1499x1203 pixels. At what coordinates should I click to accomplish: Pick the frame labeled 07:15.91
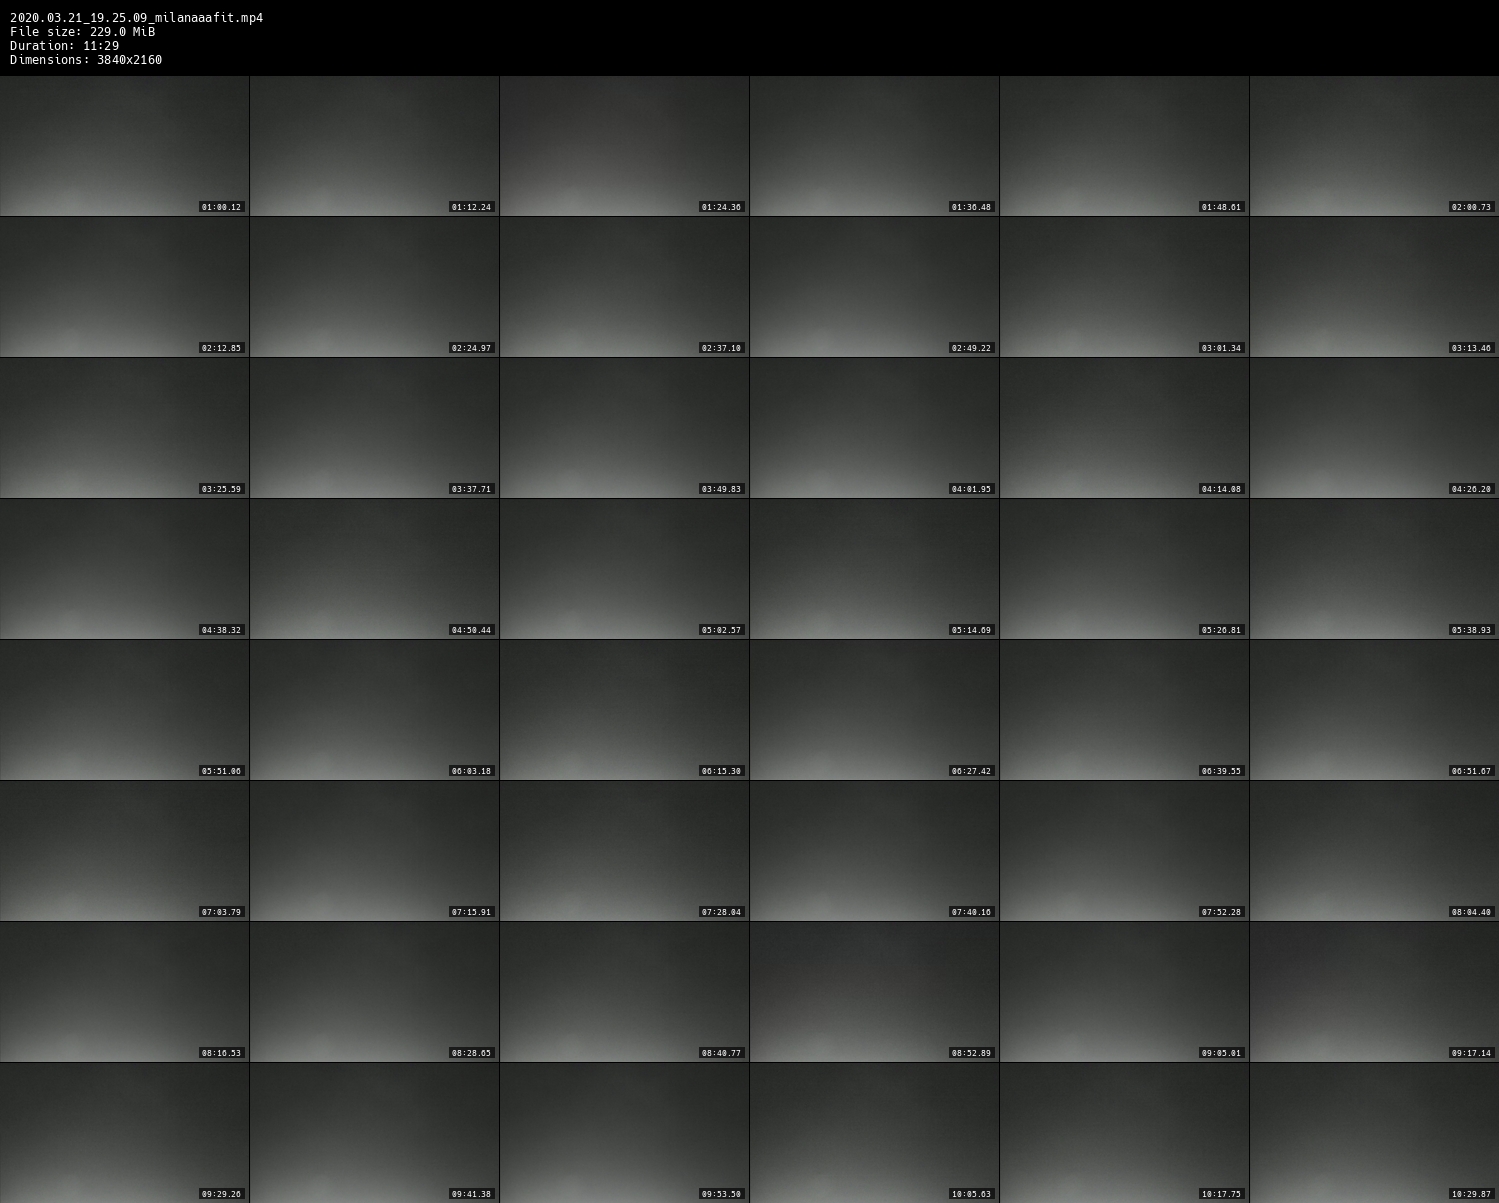pos(374,851)
